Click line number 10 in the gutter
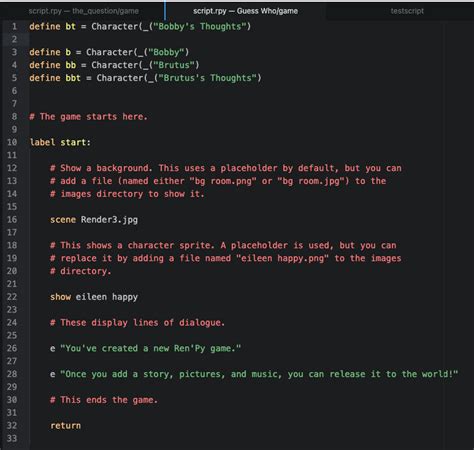 pyautogui.click(x=12, y=142)
